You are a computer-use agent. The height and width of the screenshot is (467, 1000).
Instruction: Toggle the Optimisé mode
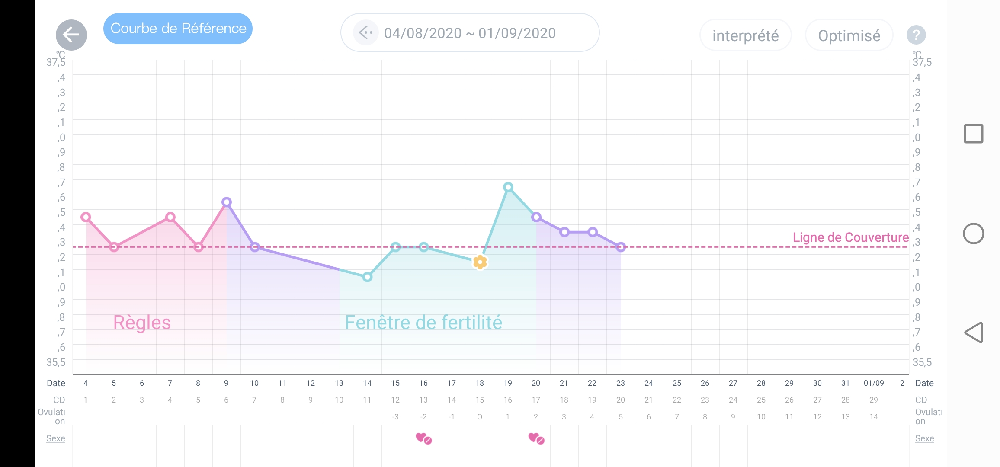(x=849, y=35)
